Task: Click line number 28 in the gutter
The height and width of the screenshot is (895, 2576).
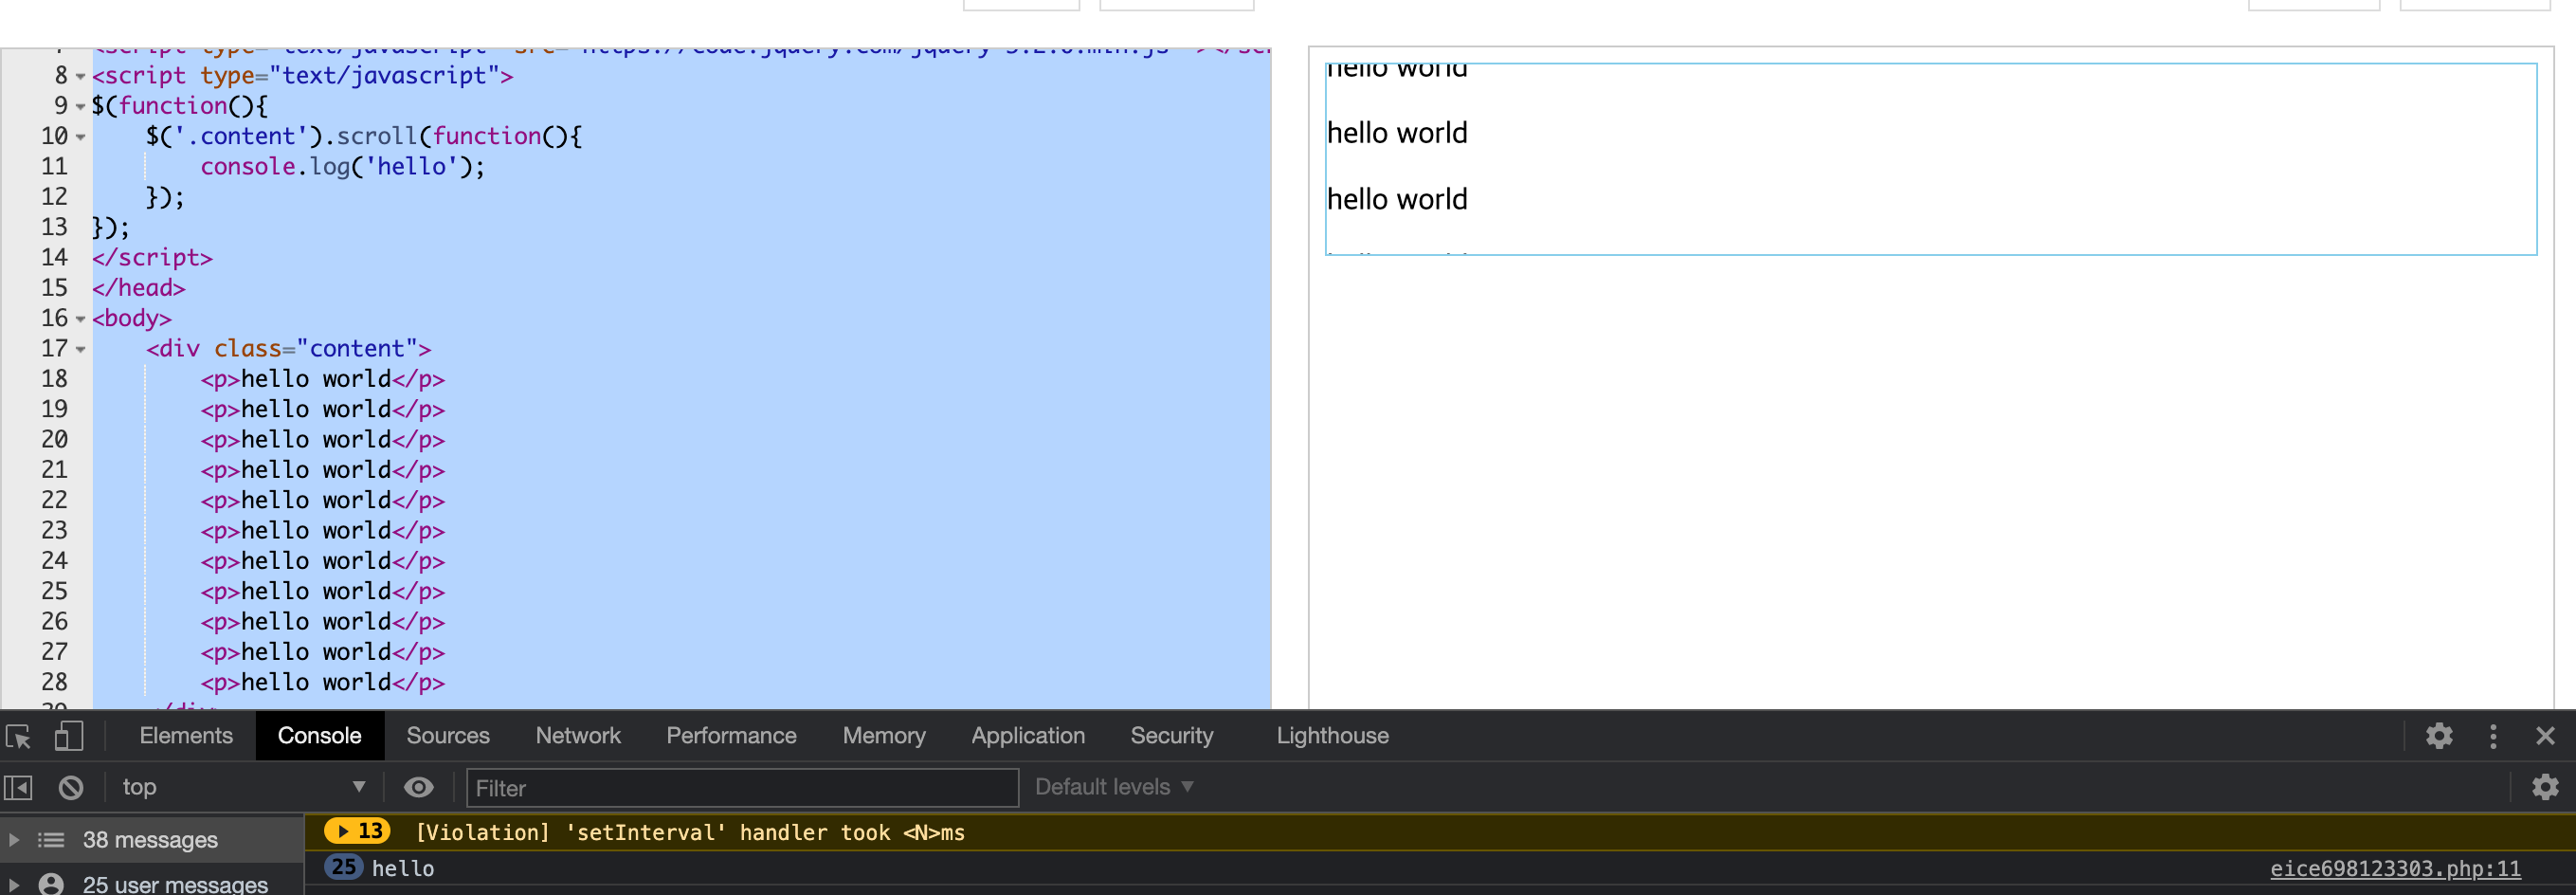Action: tap(54, 682)
